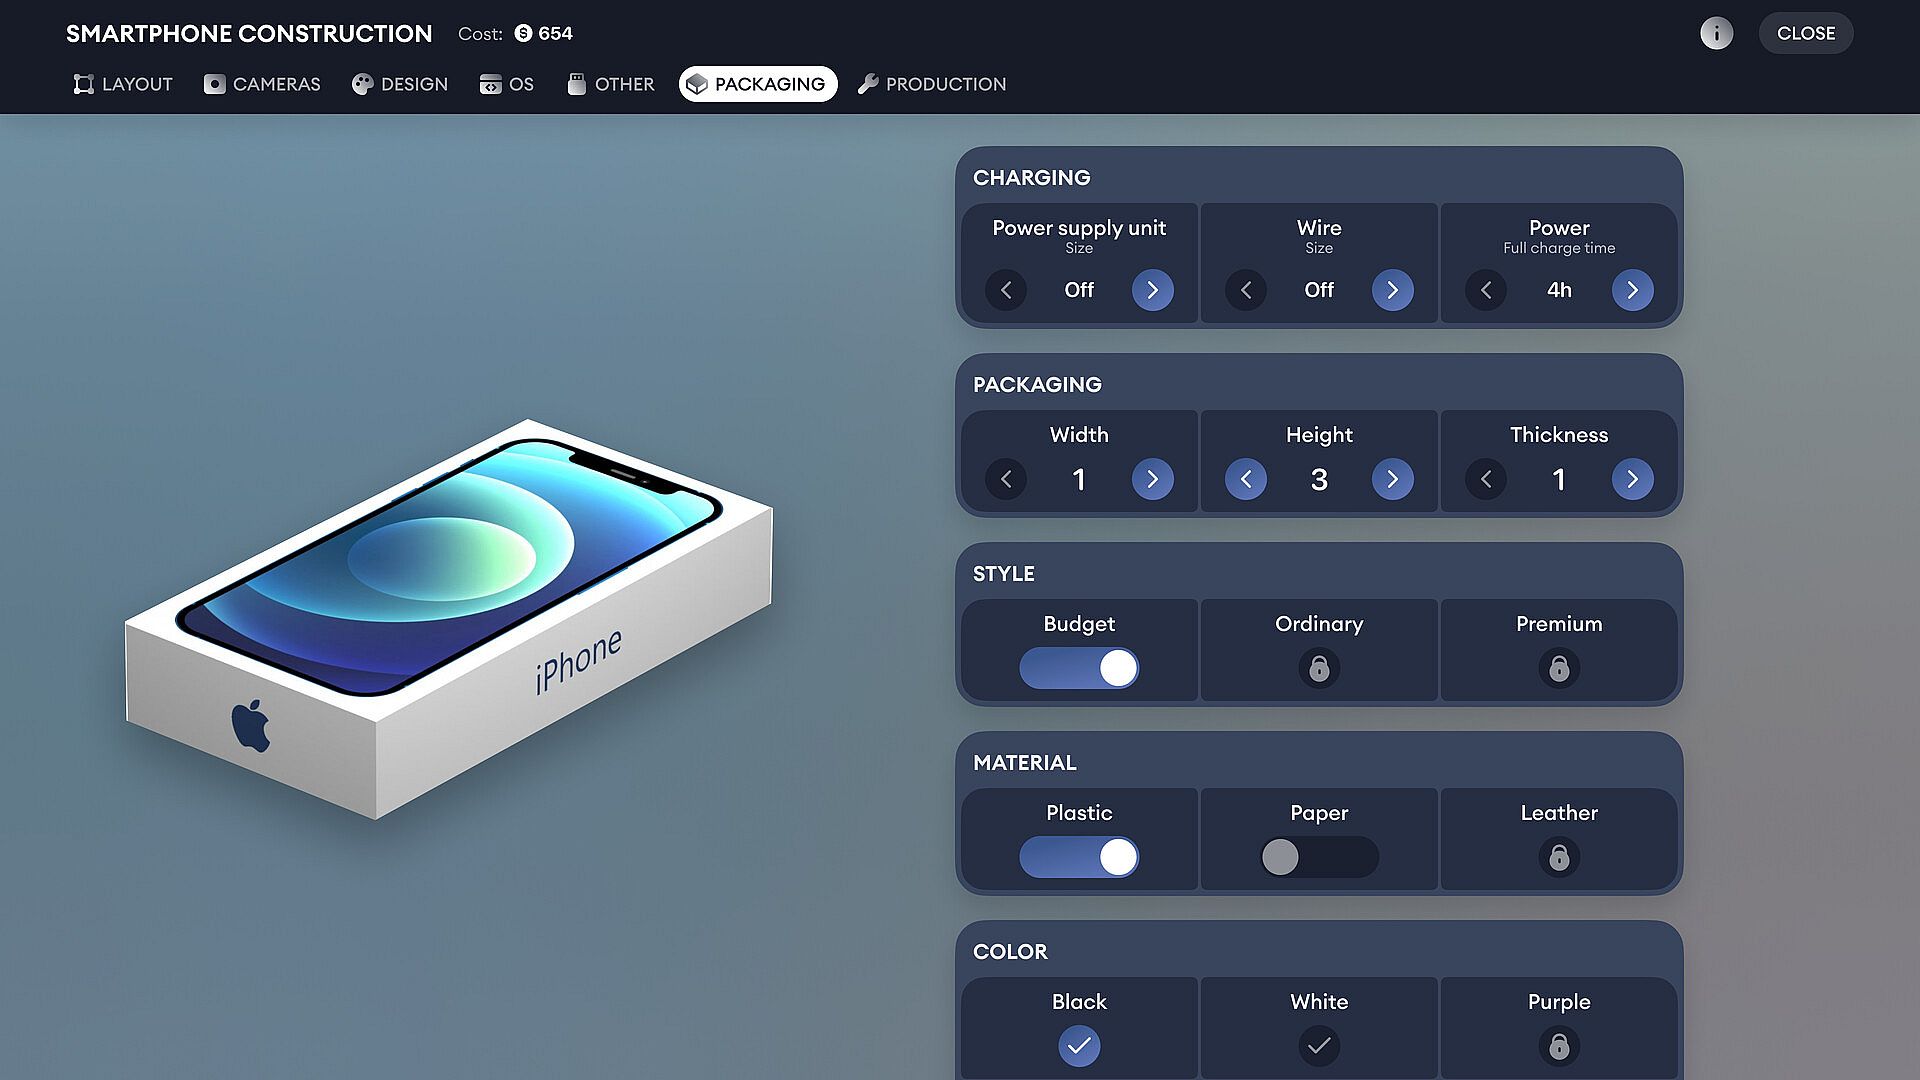Click the locked Premium style icon
The height and width of the screenshot is (1080, 1920).
(x=1558, y=668)
